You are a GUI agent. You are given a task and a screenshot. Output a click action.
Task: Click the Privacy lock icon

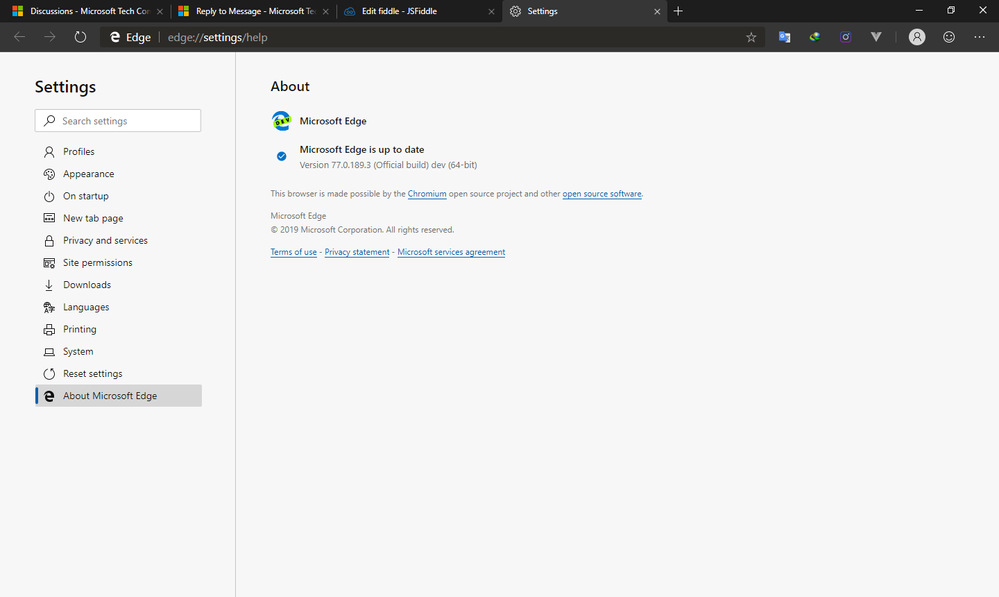click(49, 240)
